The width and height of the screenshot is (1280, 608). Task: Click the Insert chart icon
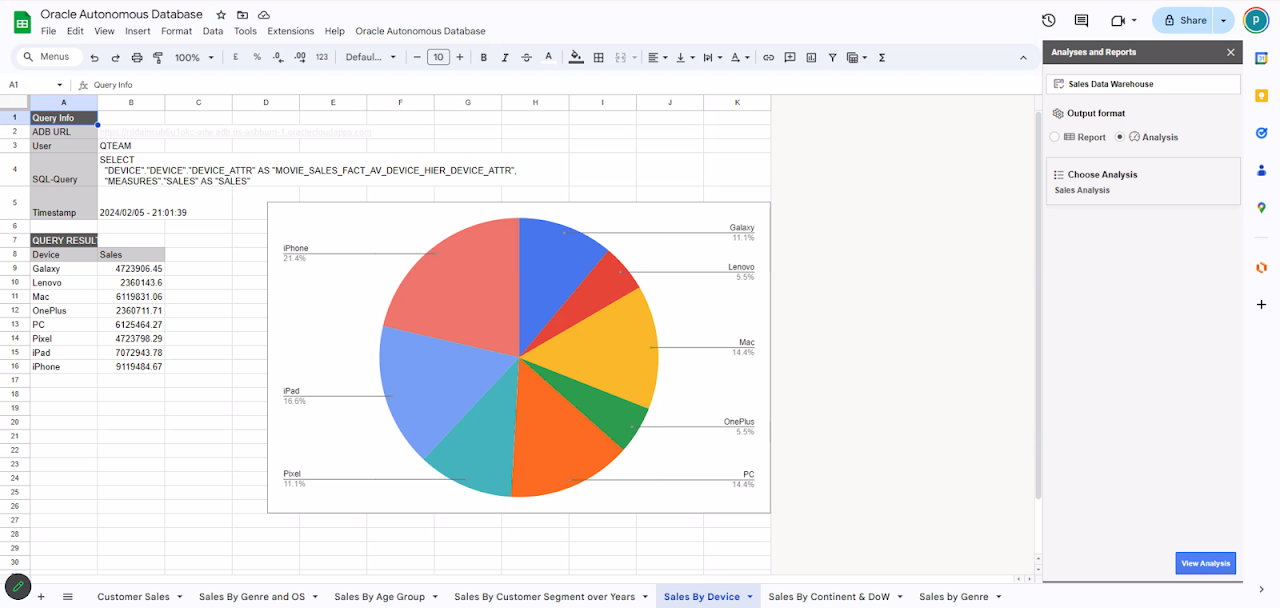(x=812, y=58)
